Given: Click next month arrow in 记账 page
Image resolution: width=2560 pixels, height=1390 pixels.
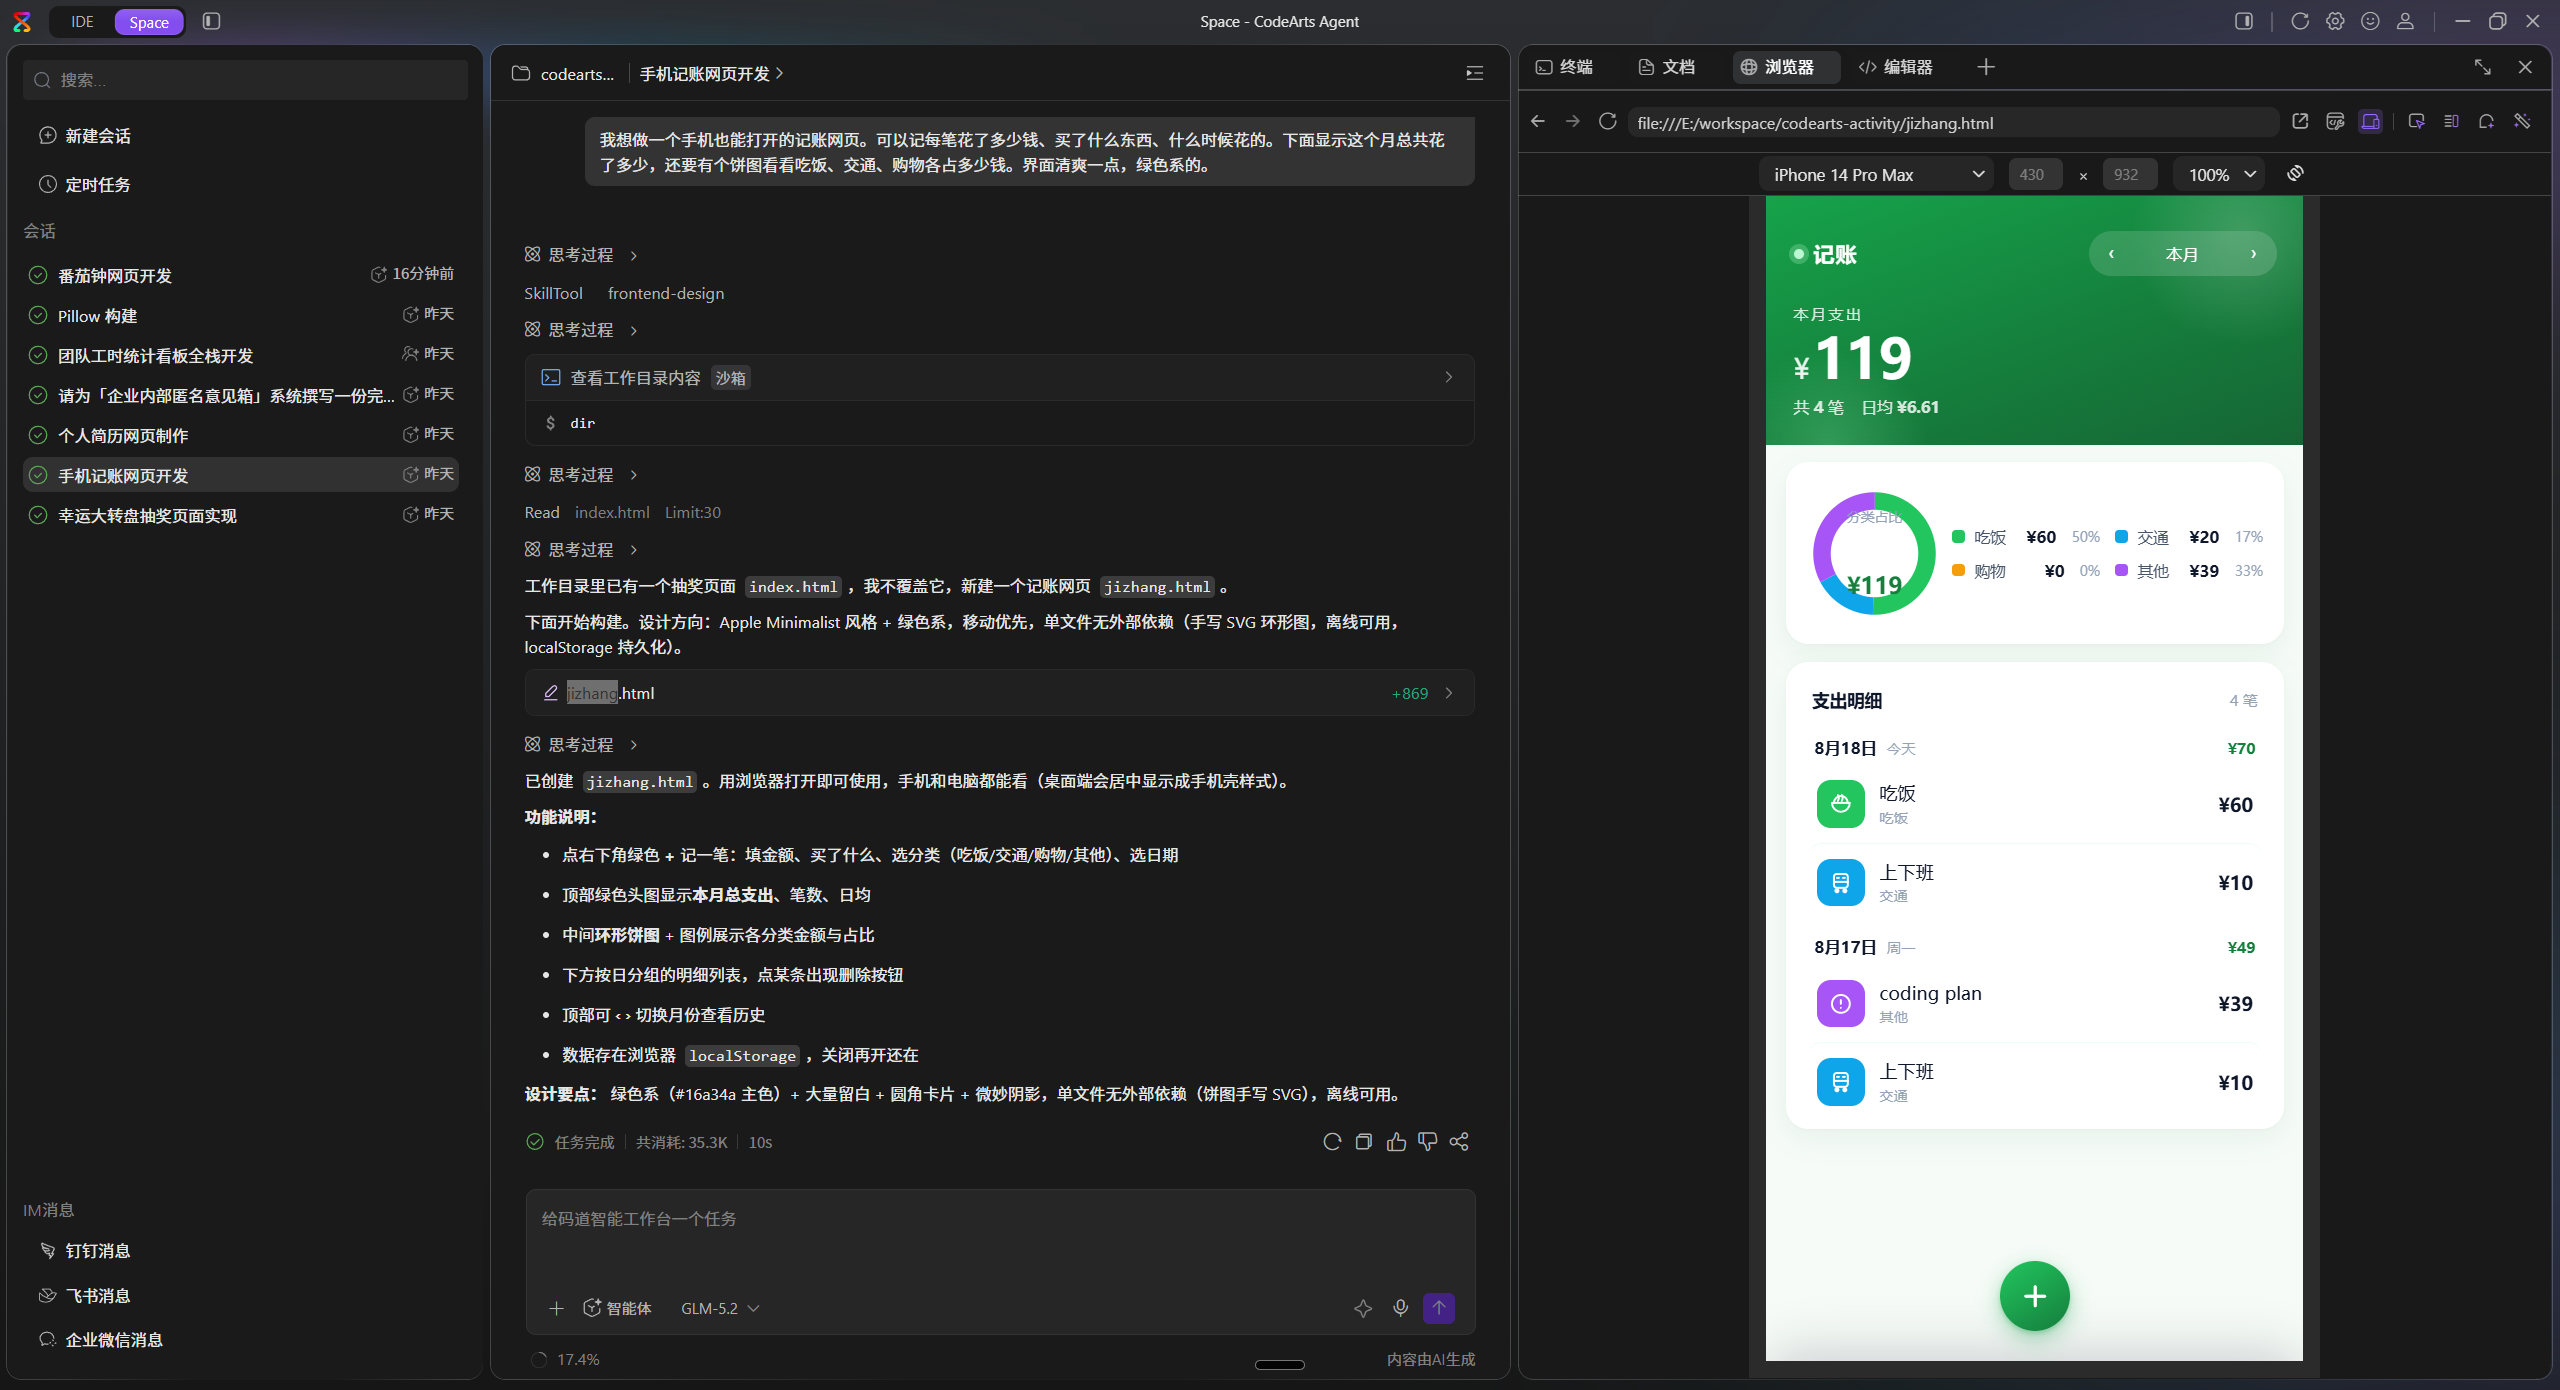Looking at the screenshot, I should [2253, 254].
